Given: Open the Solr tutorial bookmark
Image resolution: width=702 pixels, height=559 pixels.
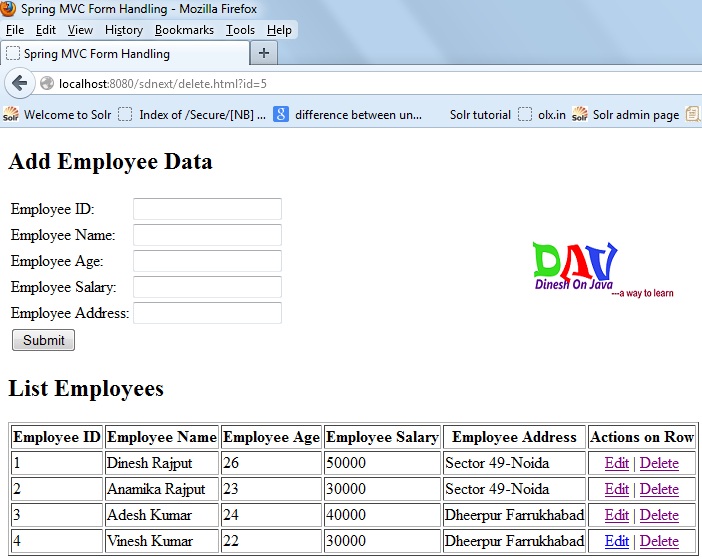Looking at the screenshot, I should click(x=480, y=115).
